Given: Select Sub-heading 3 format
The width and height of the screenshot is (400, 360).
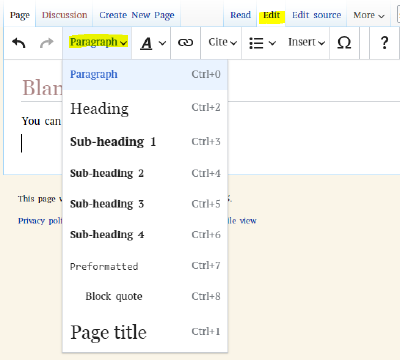Looking at the screenshot, I should 145,204.
